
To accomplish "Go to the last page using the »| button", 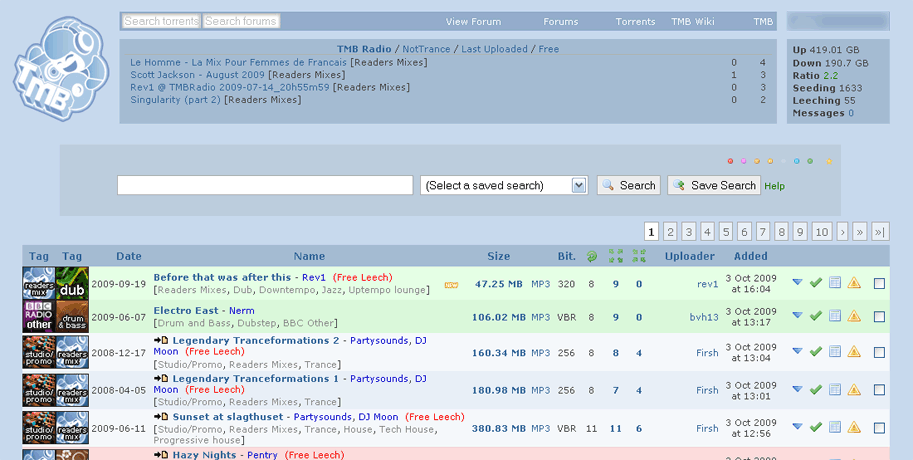I will pos(879,232).
